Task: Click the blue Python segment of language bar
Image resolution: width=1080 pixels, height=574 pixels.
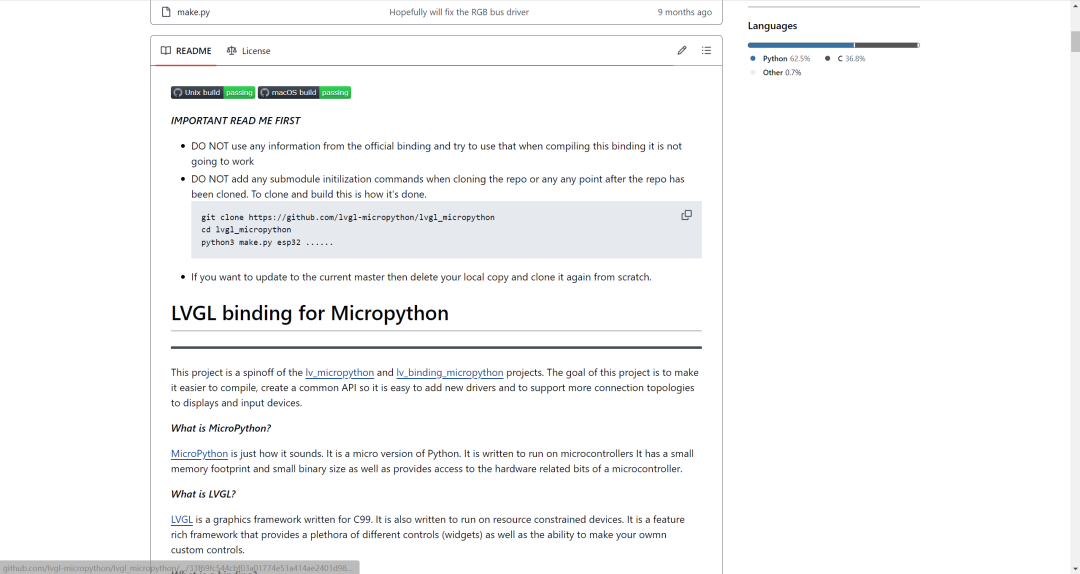Action: (x=800, y=45)
